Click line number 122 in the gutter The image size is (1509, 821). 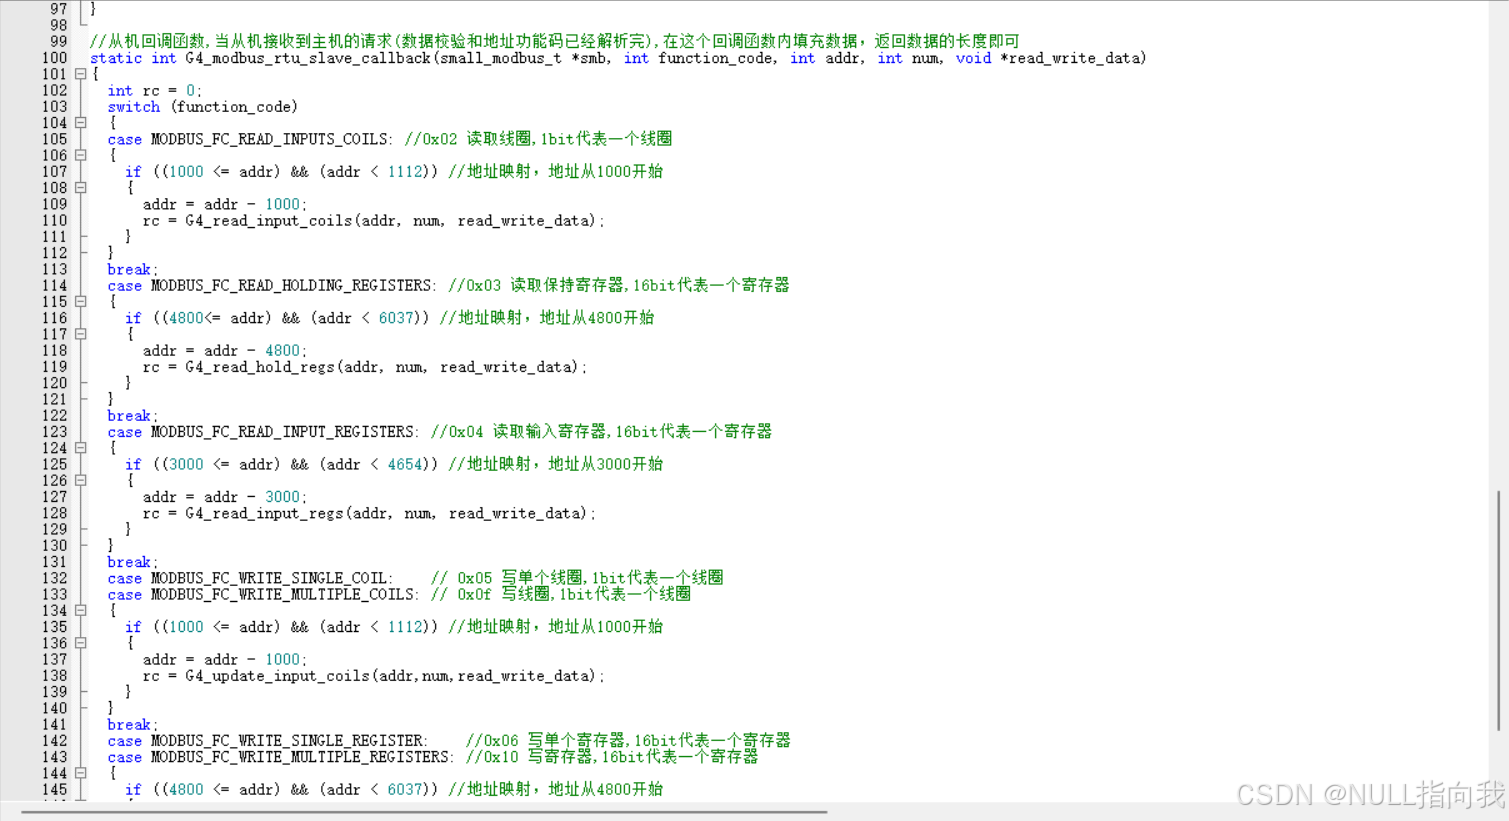pyautogui.click(x=54, y=416)
